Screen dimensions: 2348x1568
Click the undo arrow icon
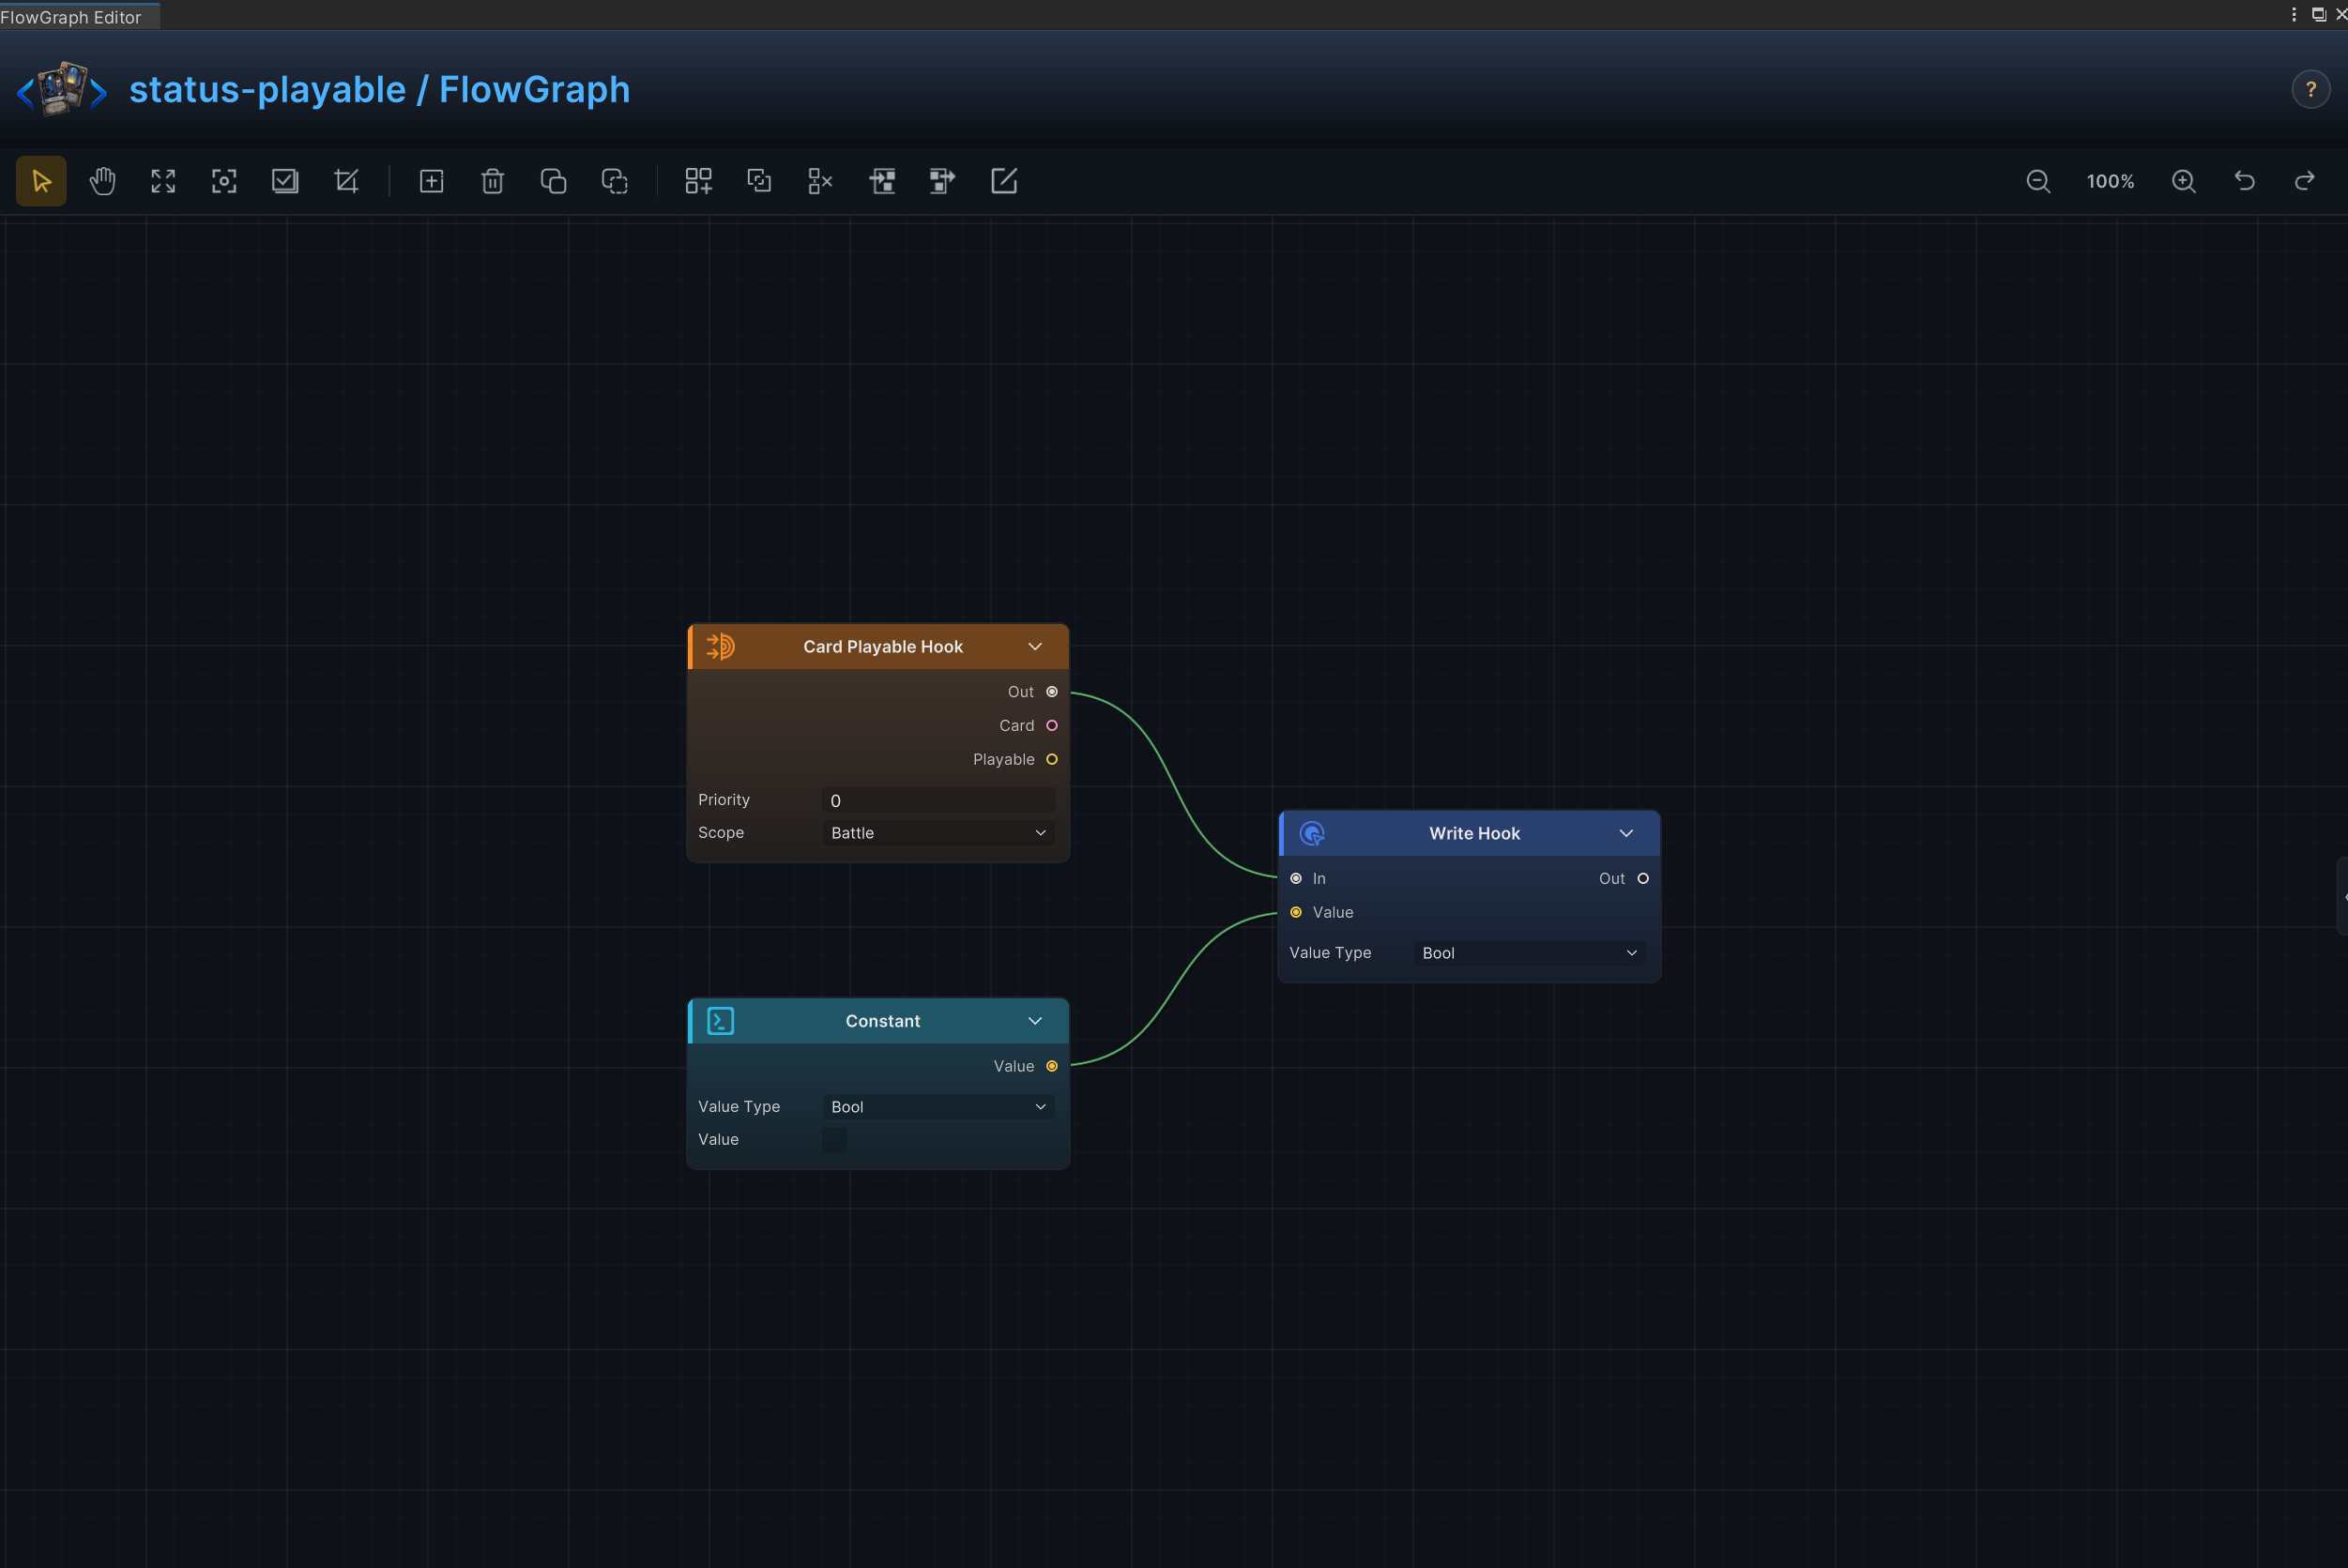pyautogui.click(x=2244, y=181)
